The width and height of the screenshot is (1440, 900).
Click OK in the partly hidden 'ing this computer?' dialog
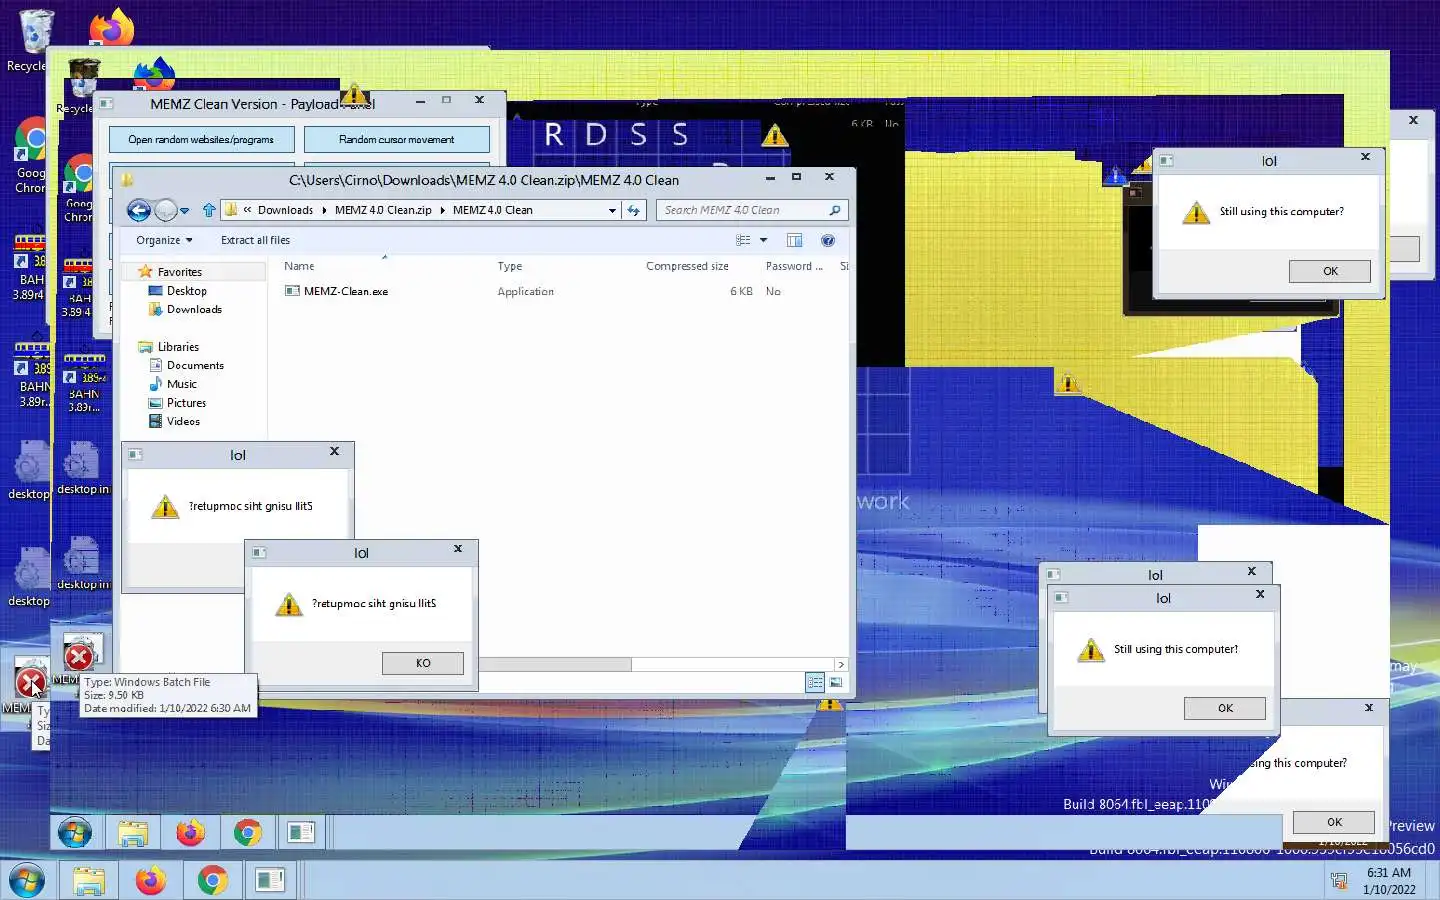click(x=1334, y=822)
